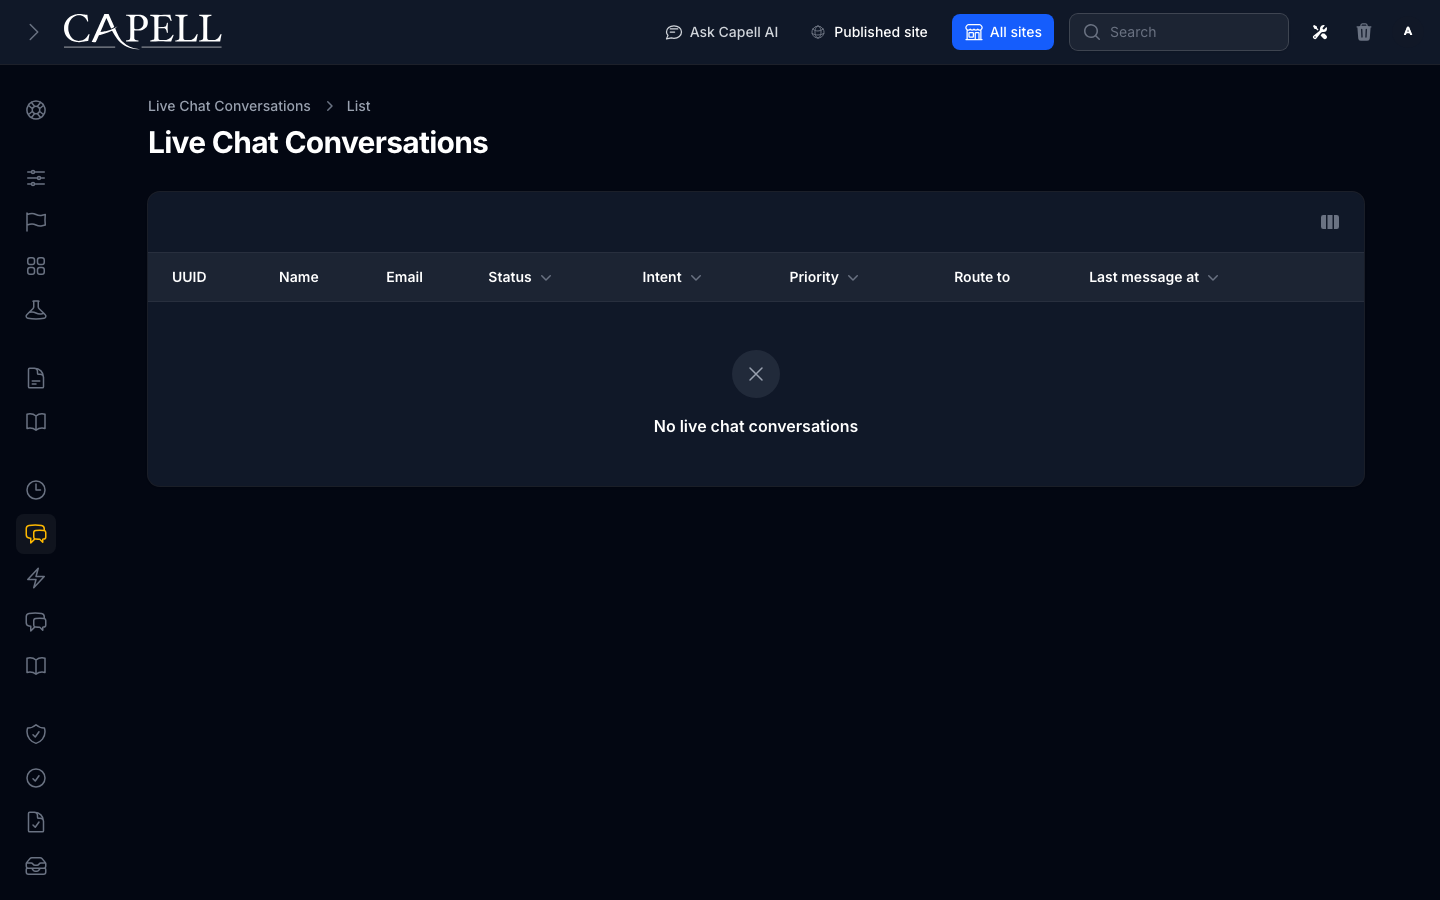
Task: Sort the table by Status column
Action: coord(520,277)
